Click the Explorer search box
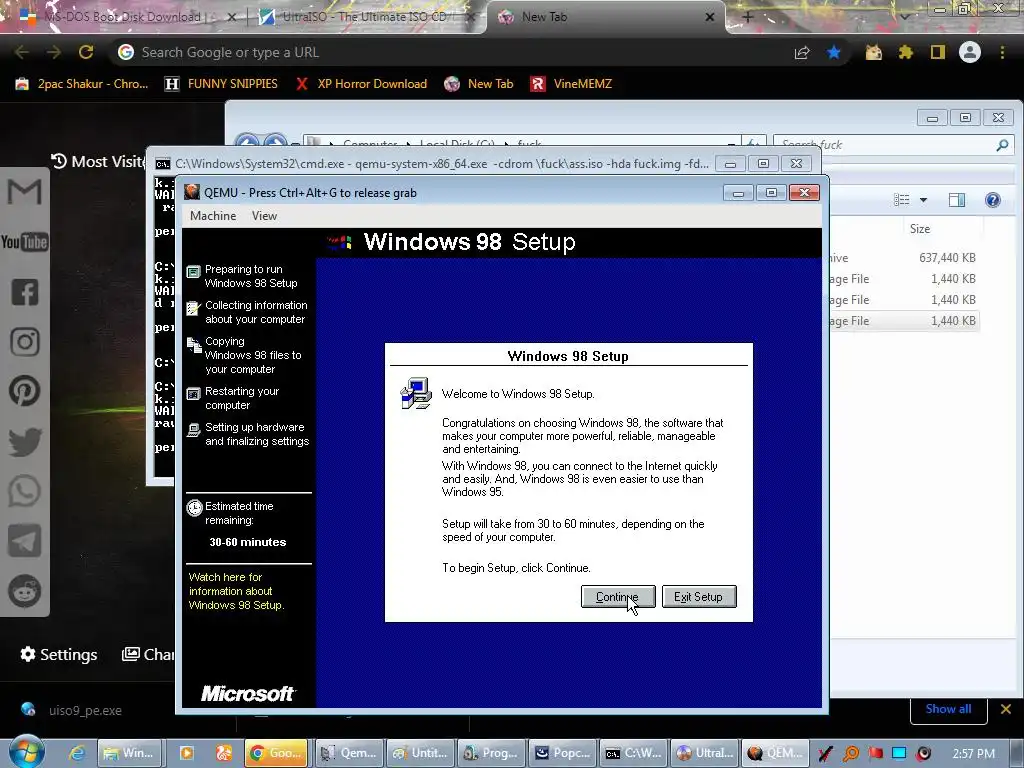 pos(893,145)
